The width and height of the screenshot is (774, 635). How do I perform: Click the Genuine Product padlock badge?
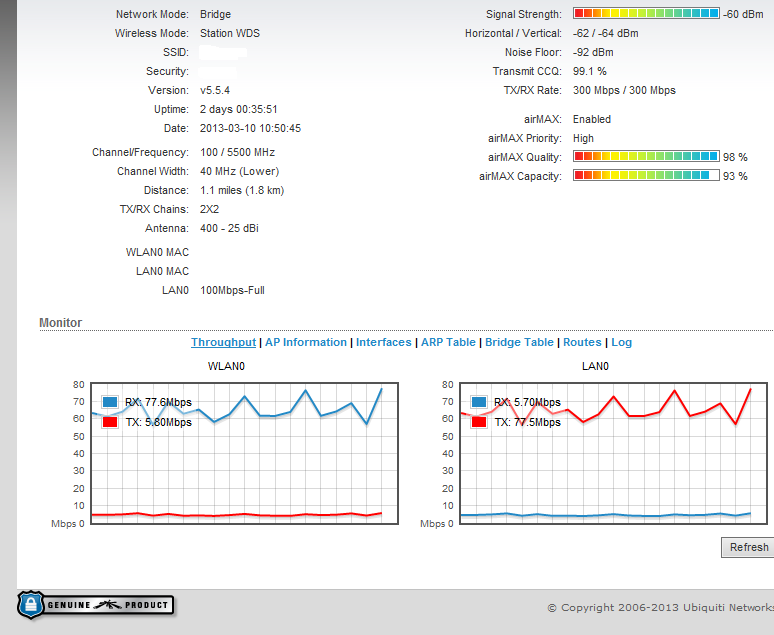tap(94, 604)
